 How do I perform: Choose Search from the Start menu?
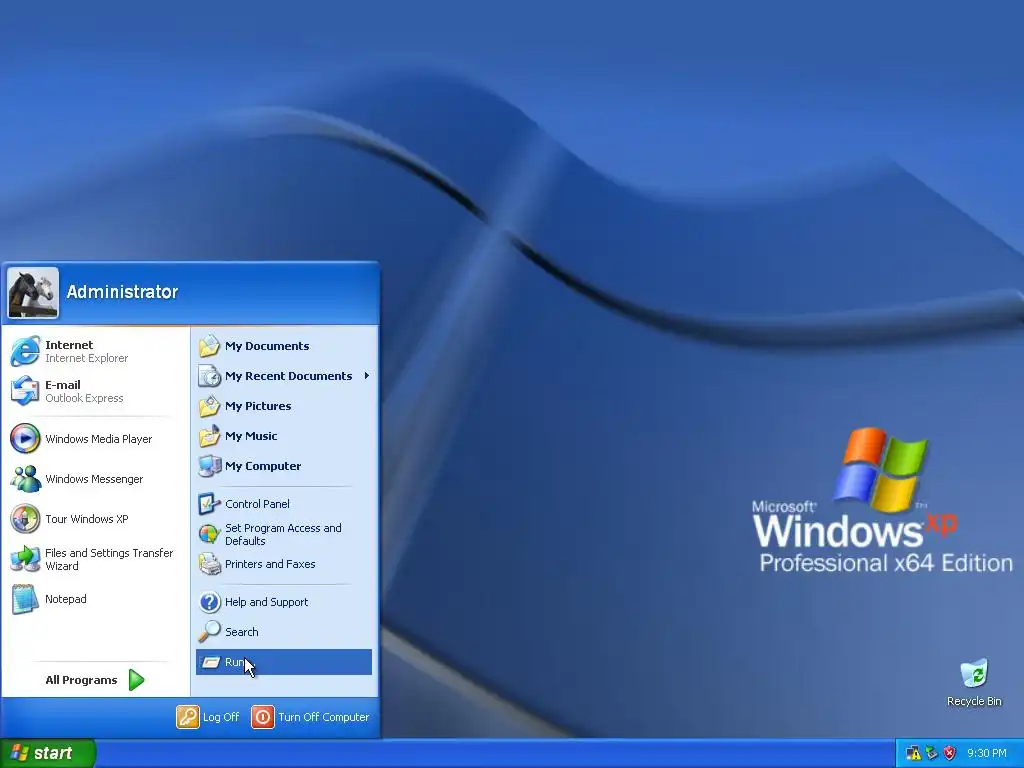coord(284,632)
